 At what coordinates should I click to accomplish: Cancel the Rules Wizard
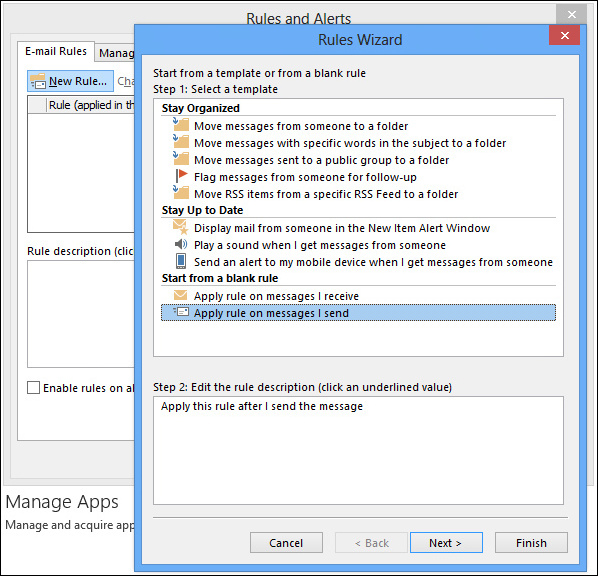coord(286,542)
